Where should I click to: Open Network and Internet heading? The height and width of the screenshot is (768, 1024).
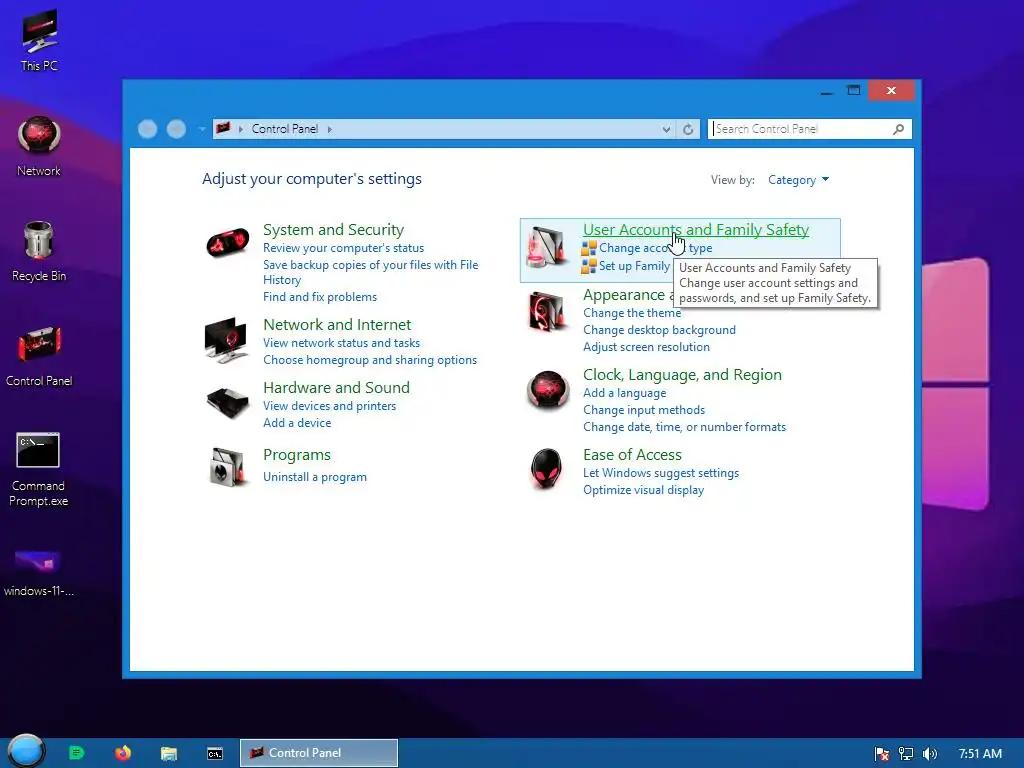337,325
